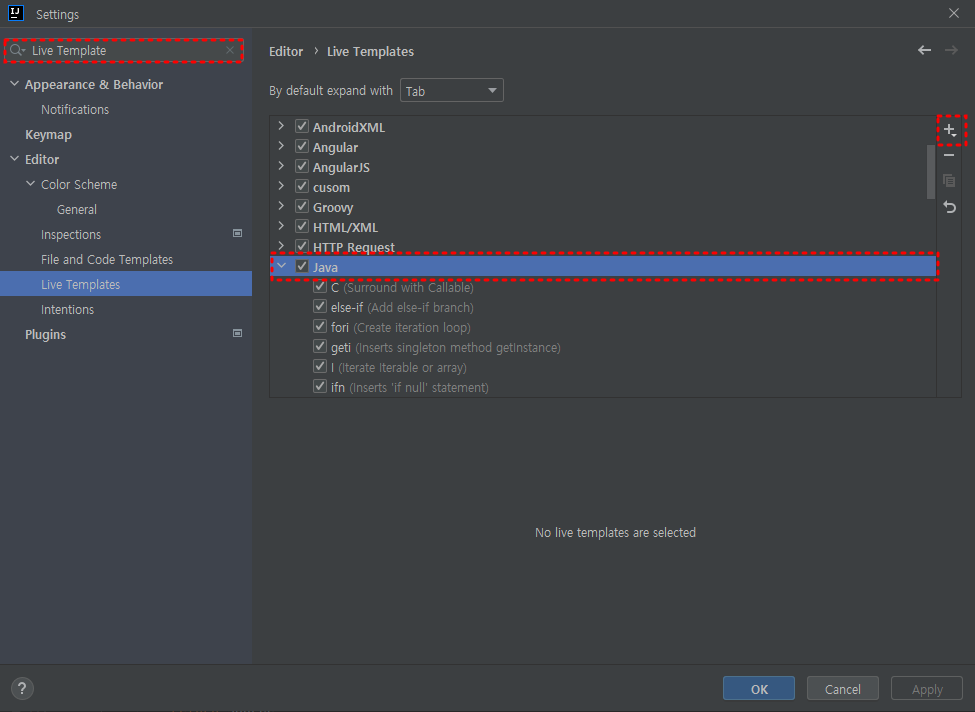This screenshot has height=712, width=975.
Task: Select the geti singleton method row
Action: point(603,347)
